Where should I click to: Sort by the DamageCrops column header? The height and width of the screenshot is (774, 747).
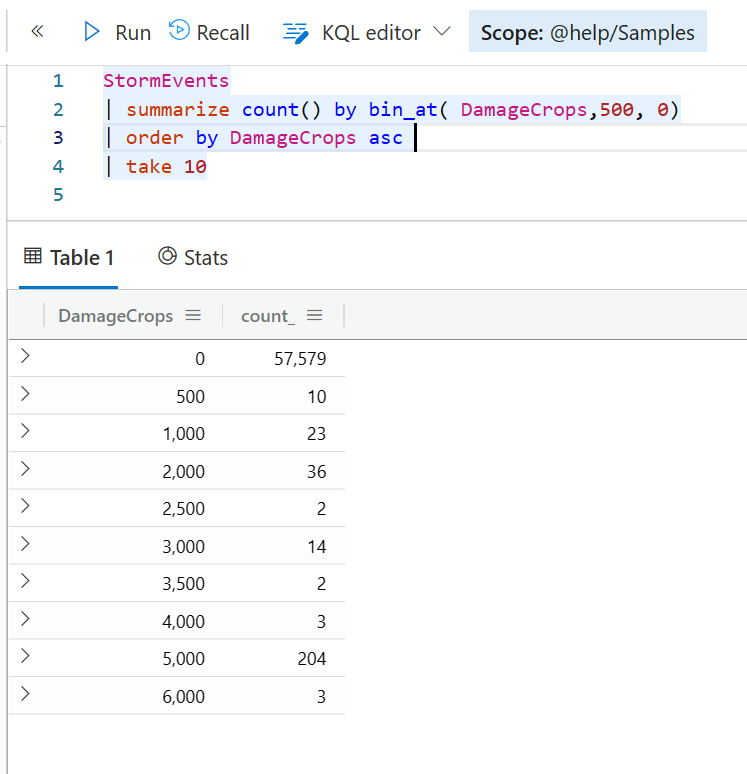[x=116, y=315]
